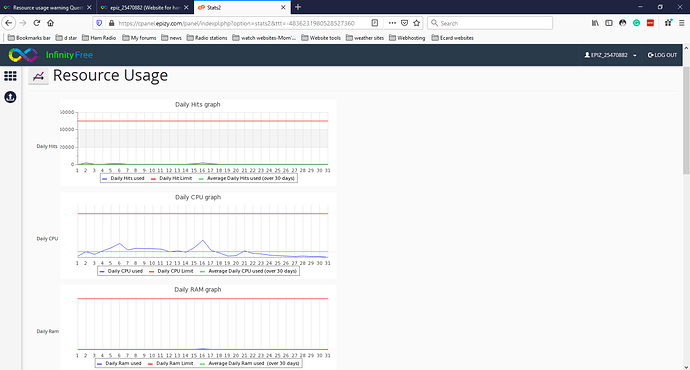Open the Firefox hamburger menu
The width and height of the screenshot is (690, 370).
pyautogui.click(x=682, y=23)
